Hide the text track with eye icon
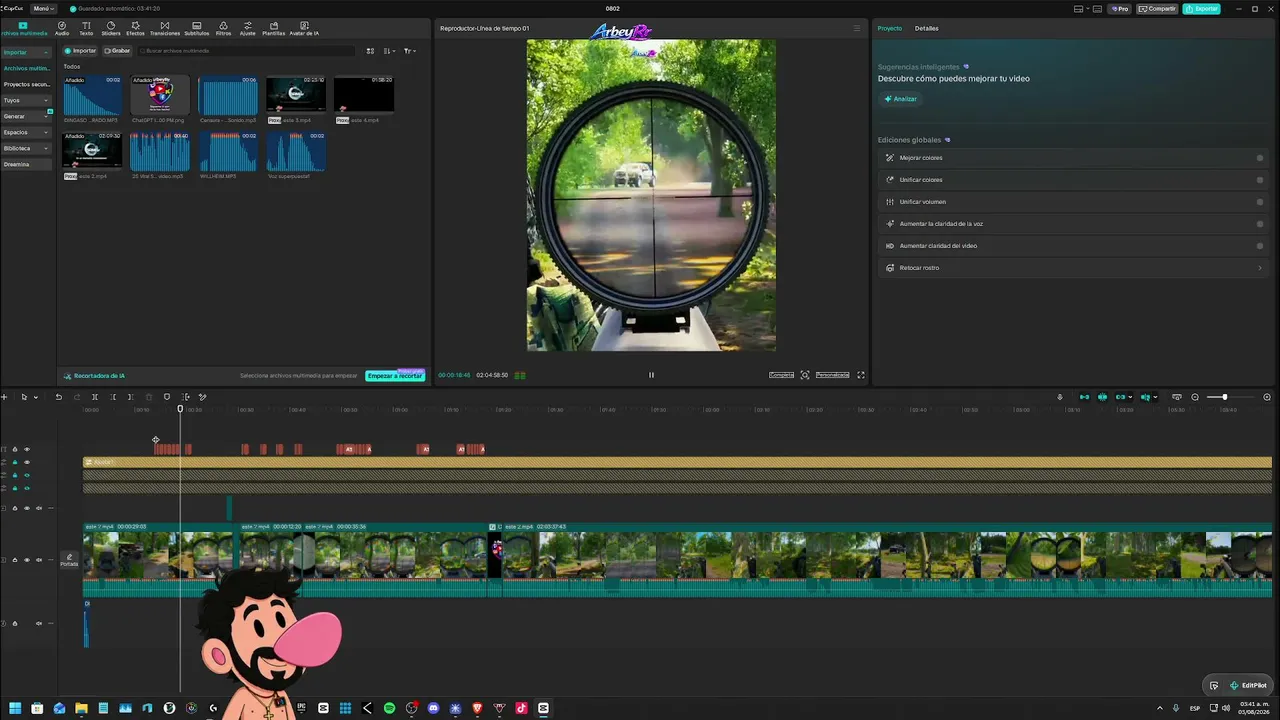1280x720 pixels. 27,449
